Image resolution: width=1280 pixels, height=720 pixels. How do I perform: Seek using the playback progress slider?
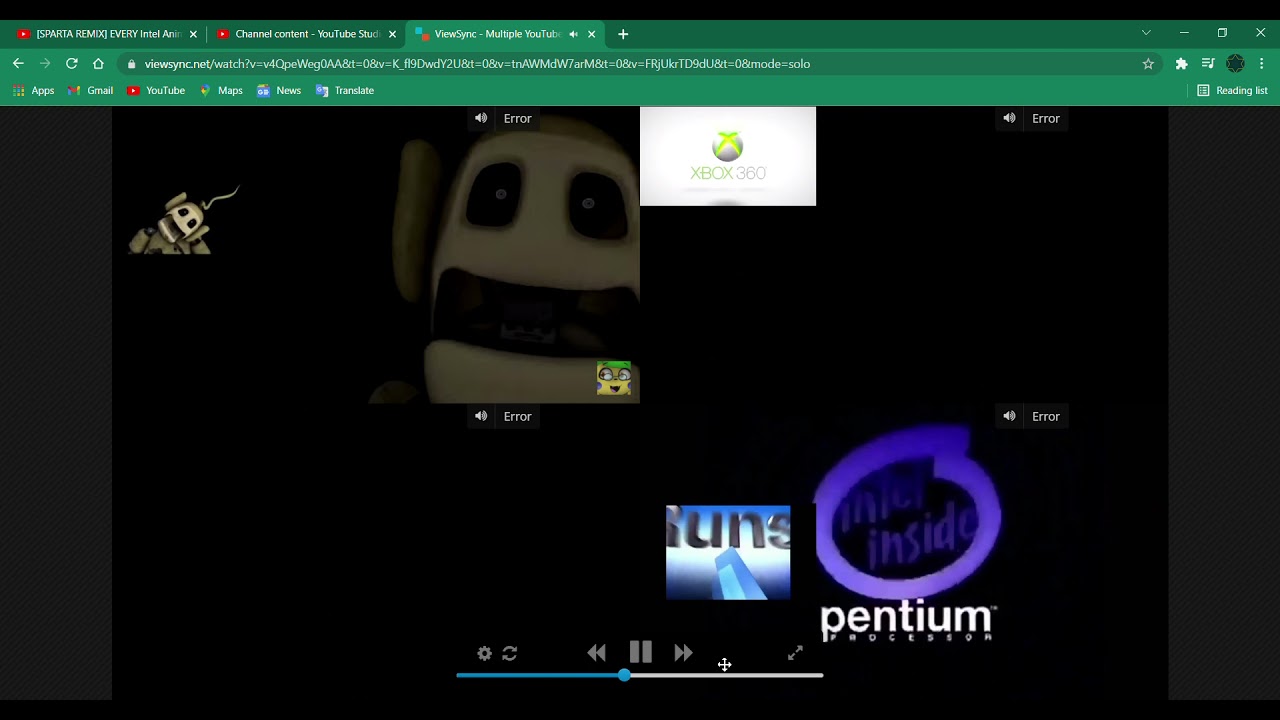640,676
